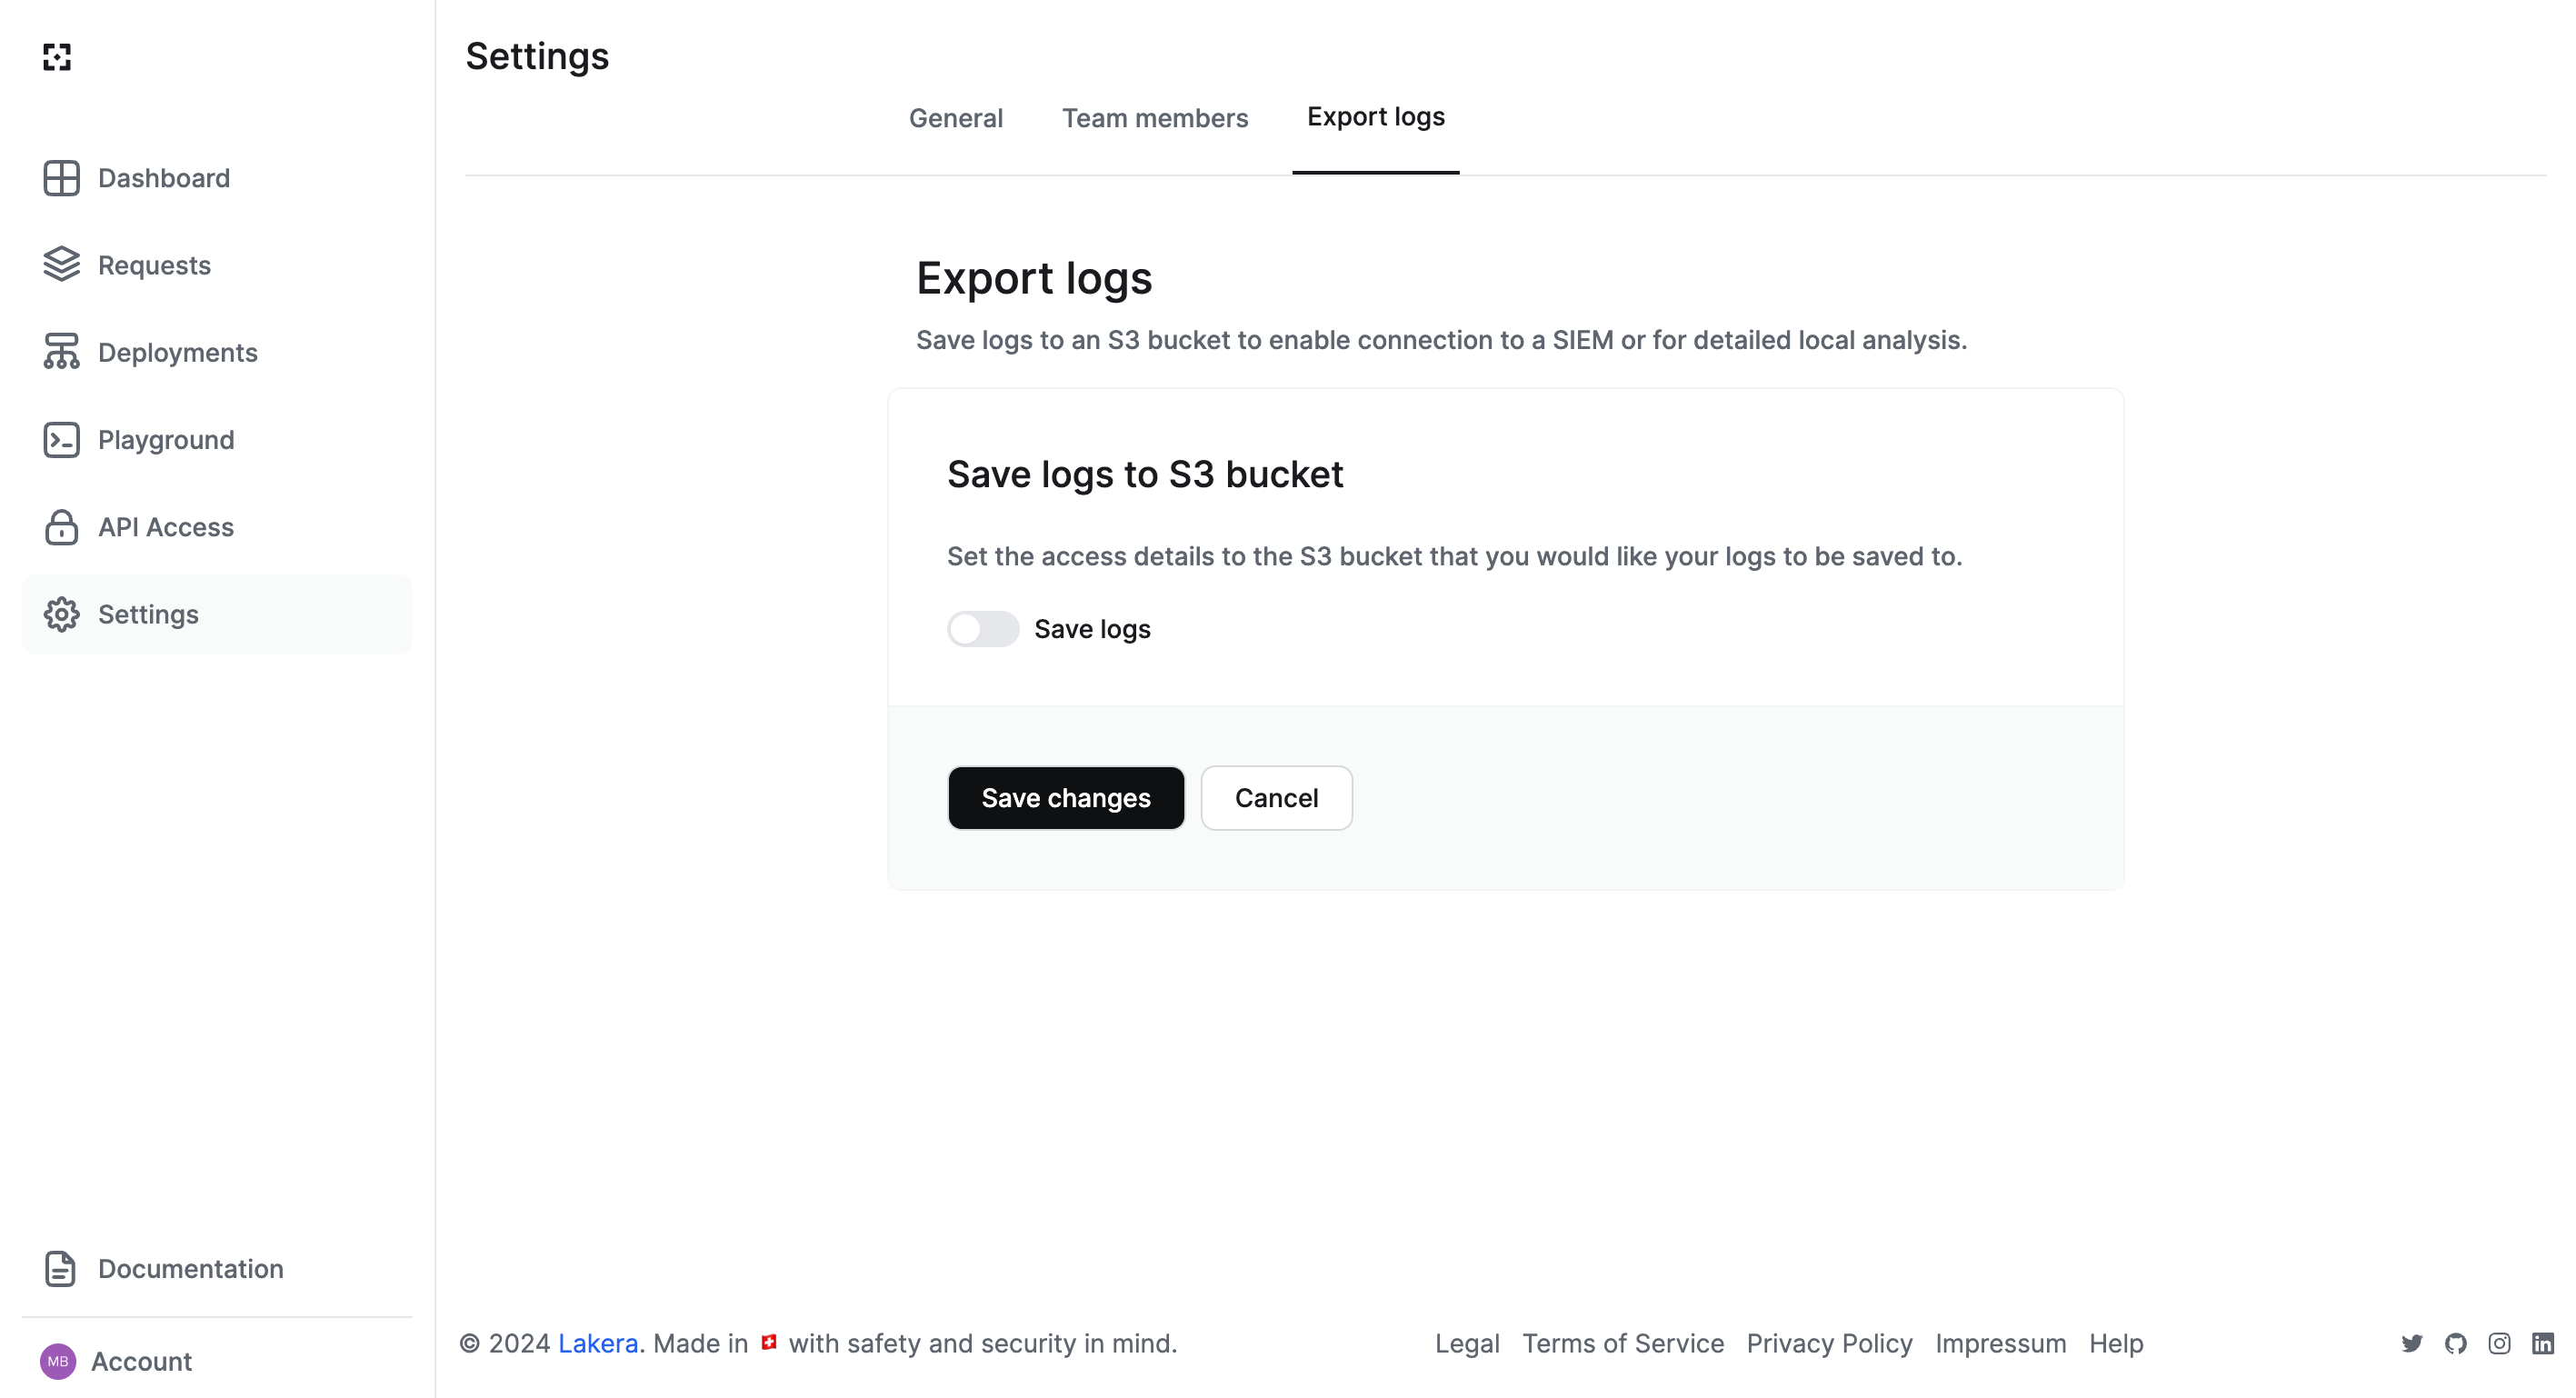Open the Privacy Policy link
This screenshot has width=2576, height=1398.
[x=1829, y=1343]
